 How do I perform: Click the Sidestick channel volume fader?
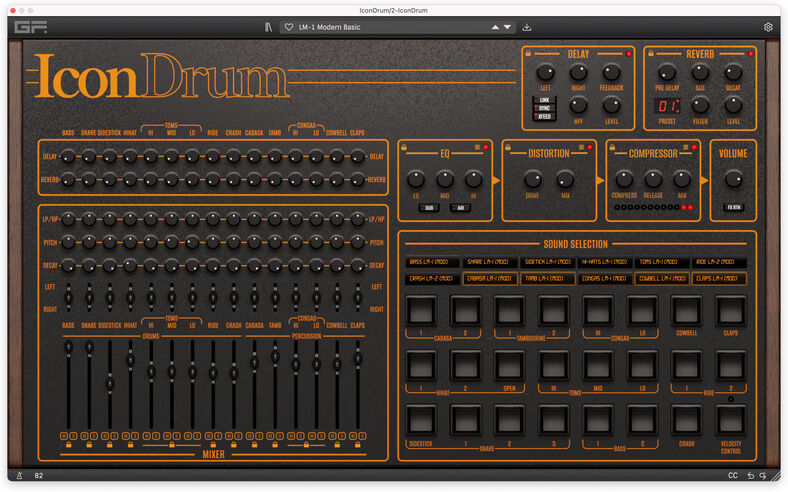[110, 383]
